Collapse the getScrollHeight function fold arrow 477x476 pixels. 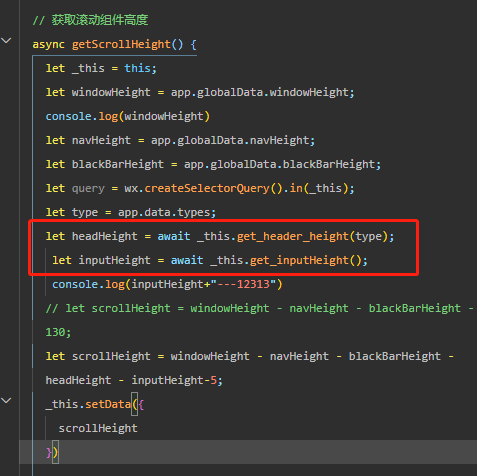coord(6,41)
